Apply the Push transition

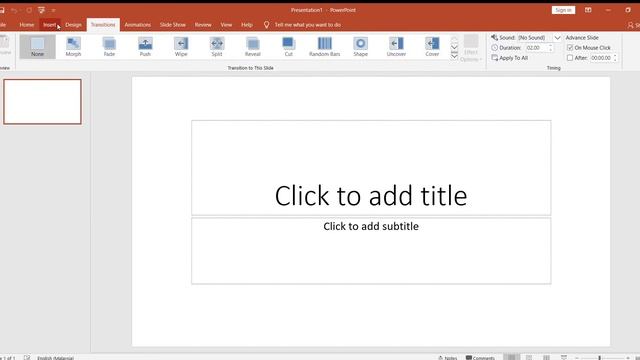tap(145, 47)
